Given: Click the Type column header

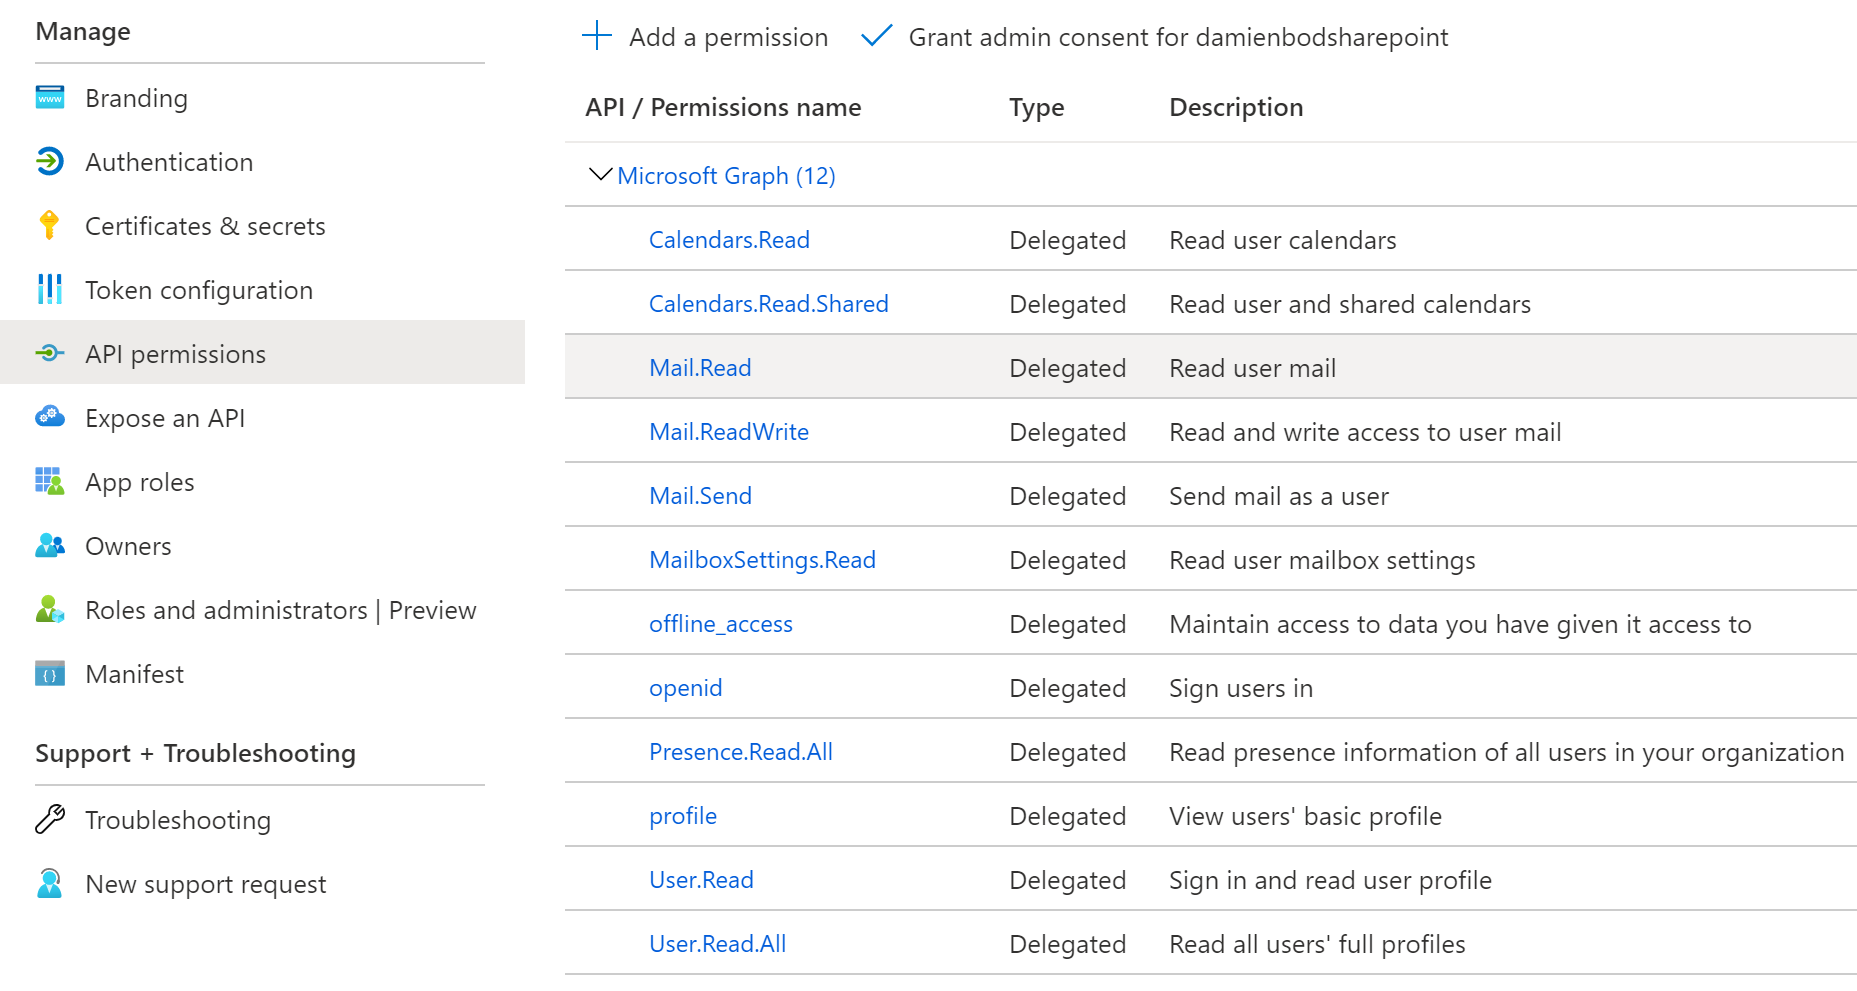Looking at the screenshot, I should coord(1036,107).
